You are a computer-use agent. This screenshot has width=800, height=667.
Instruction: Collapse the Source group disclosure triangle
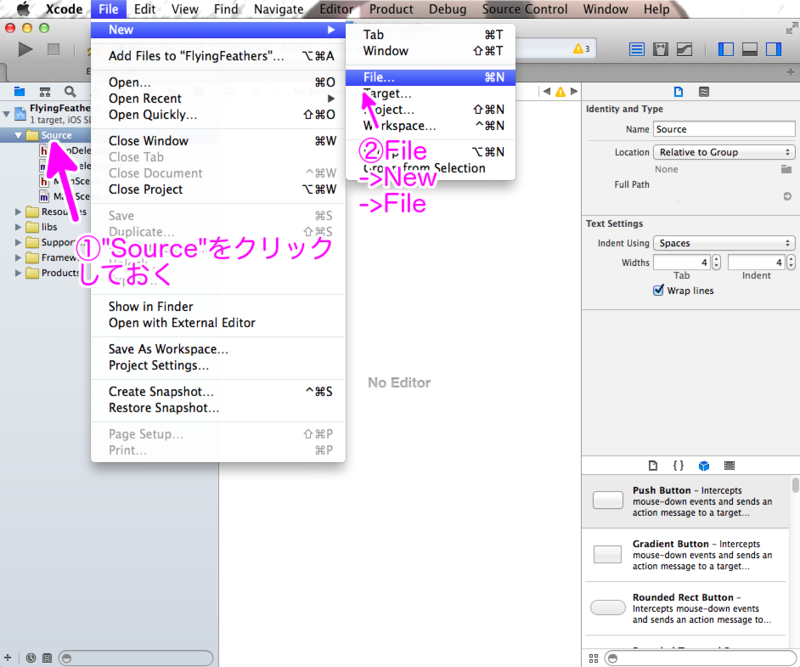(x=18, y=135)
